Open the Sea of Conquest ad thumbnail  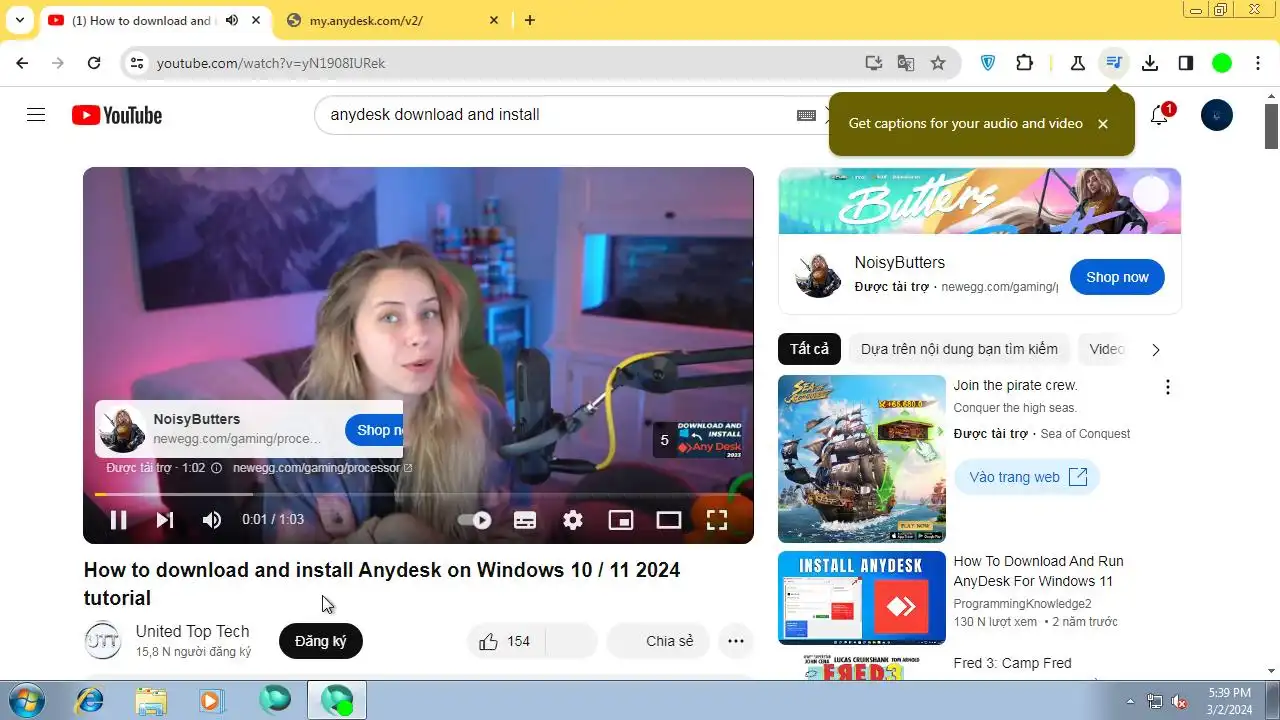point(862,459)
